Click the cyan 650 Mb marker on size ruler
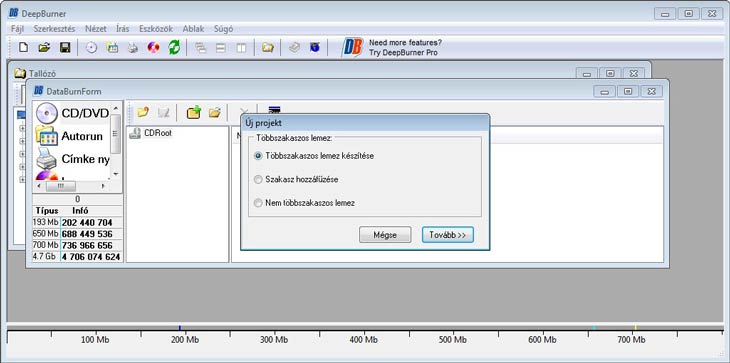Screen dimensions: 730x363 pyautogui.click(x=594, y=328)
